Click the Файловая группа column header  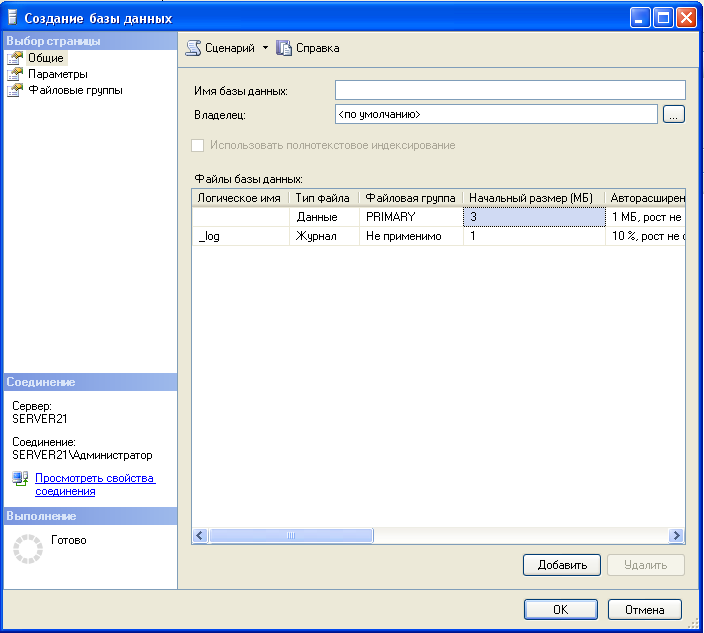click(410, 198)
